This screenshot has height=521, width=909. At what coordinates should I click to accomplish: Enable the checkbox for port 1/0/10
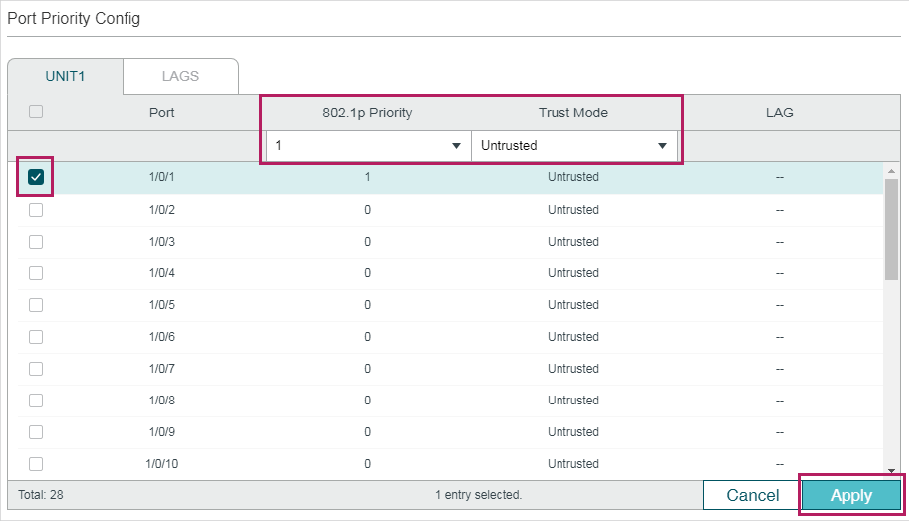coord(36,464)
